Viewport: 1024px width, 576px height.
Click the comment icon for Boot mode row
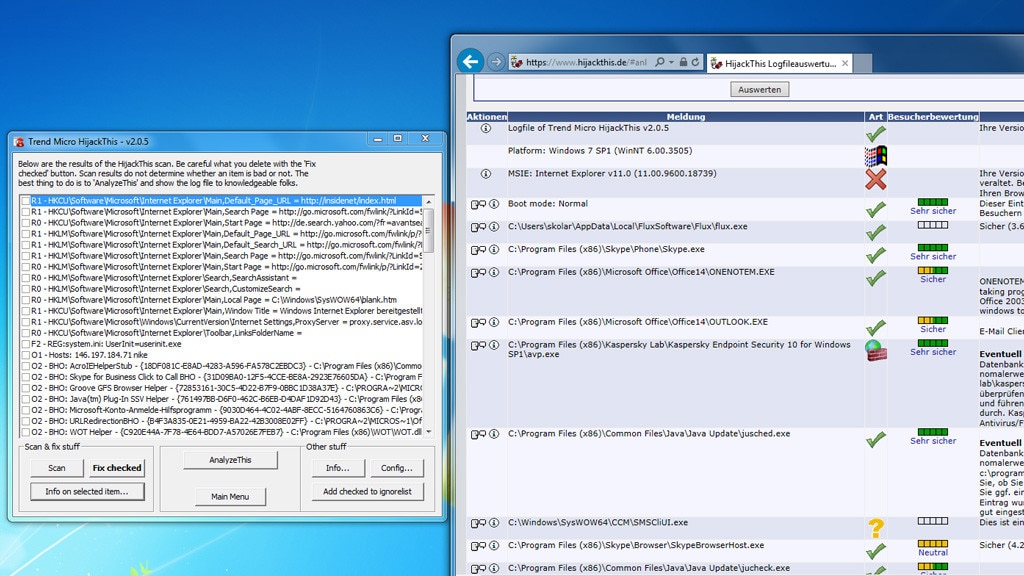pyautogui.click(x=479, y=204)
